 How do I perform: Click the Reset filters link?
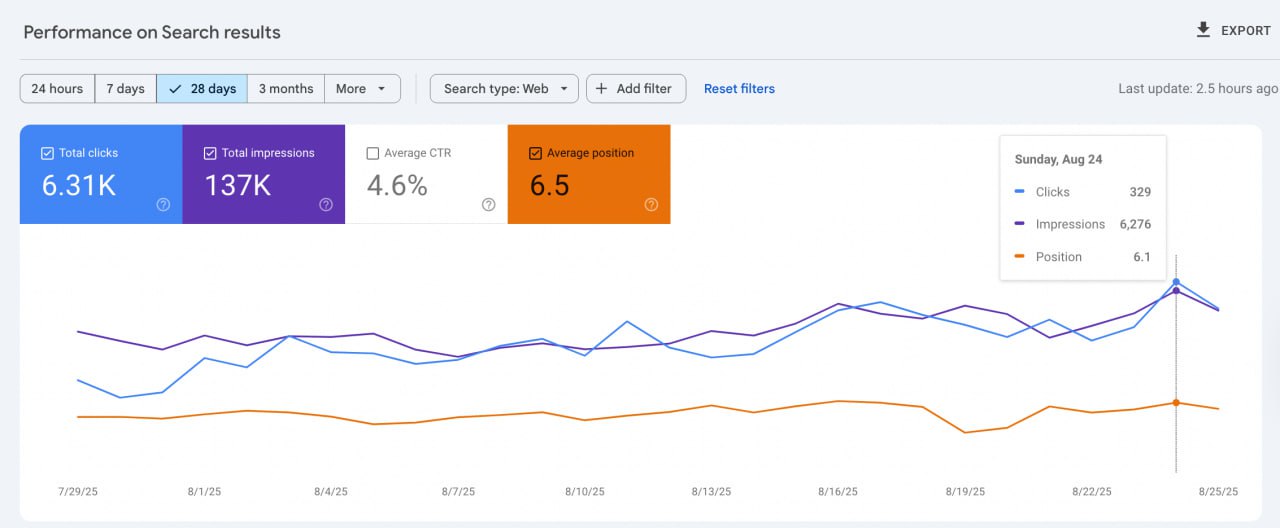click(x=739, y=89)
